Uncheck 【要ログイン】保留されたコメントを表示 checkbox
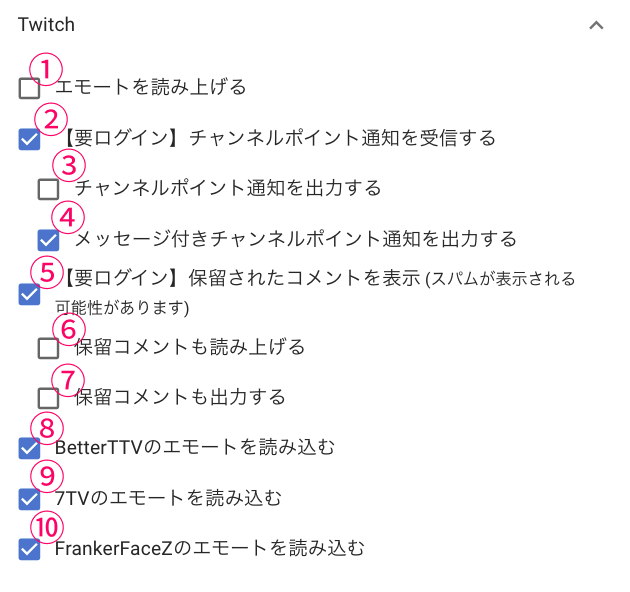The image size is (630, 592). tap(29, 294)
